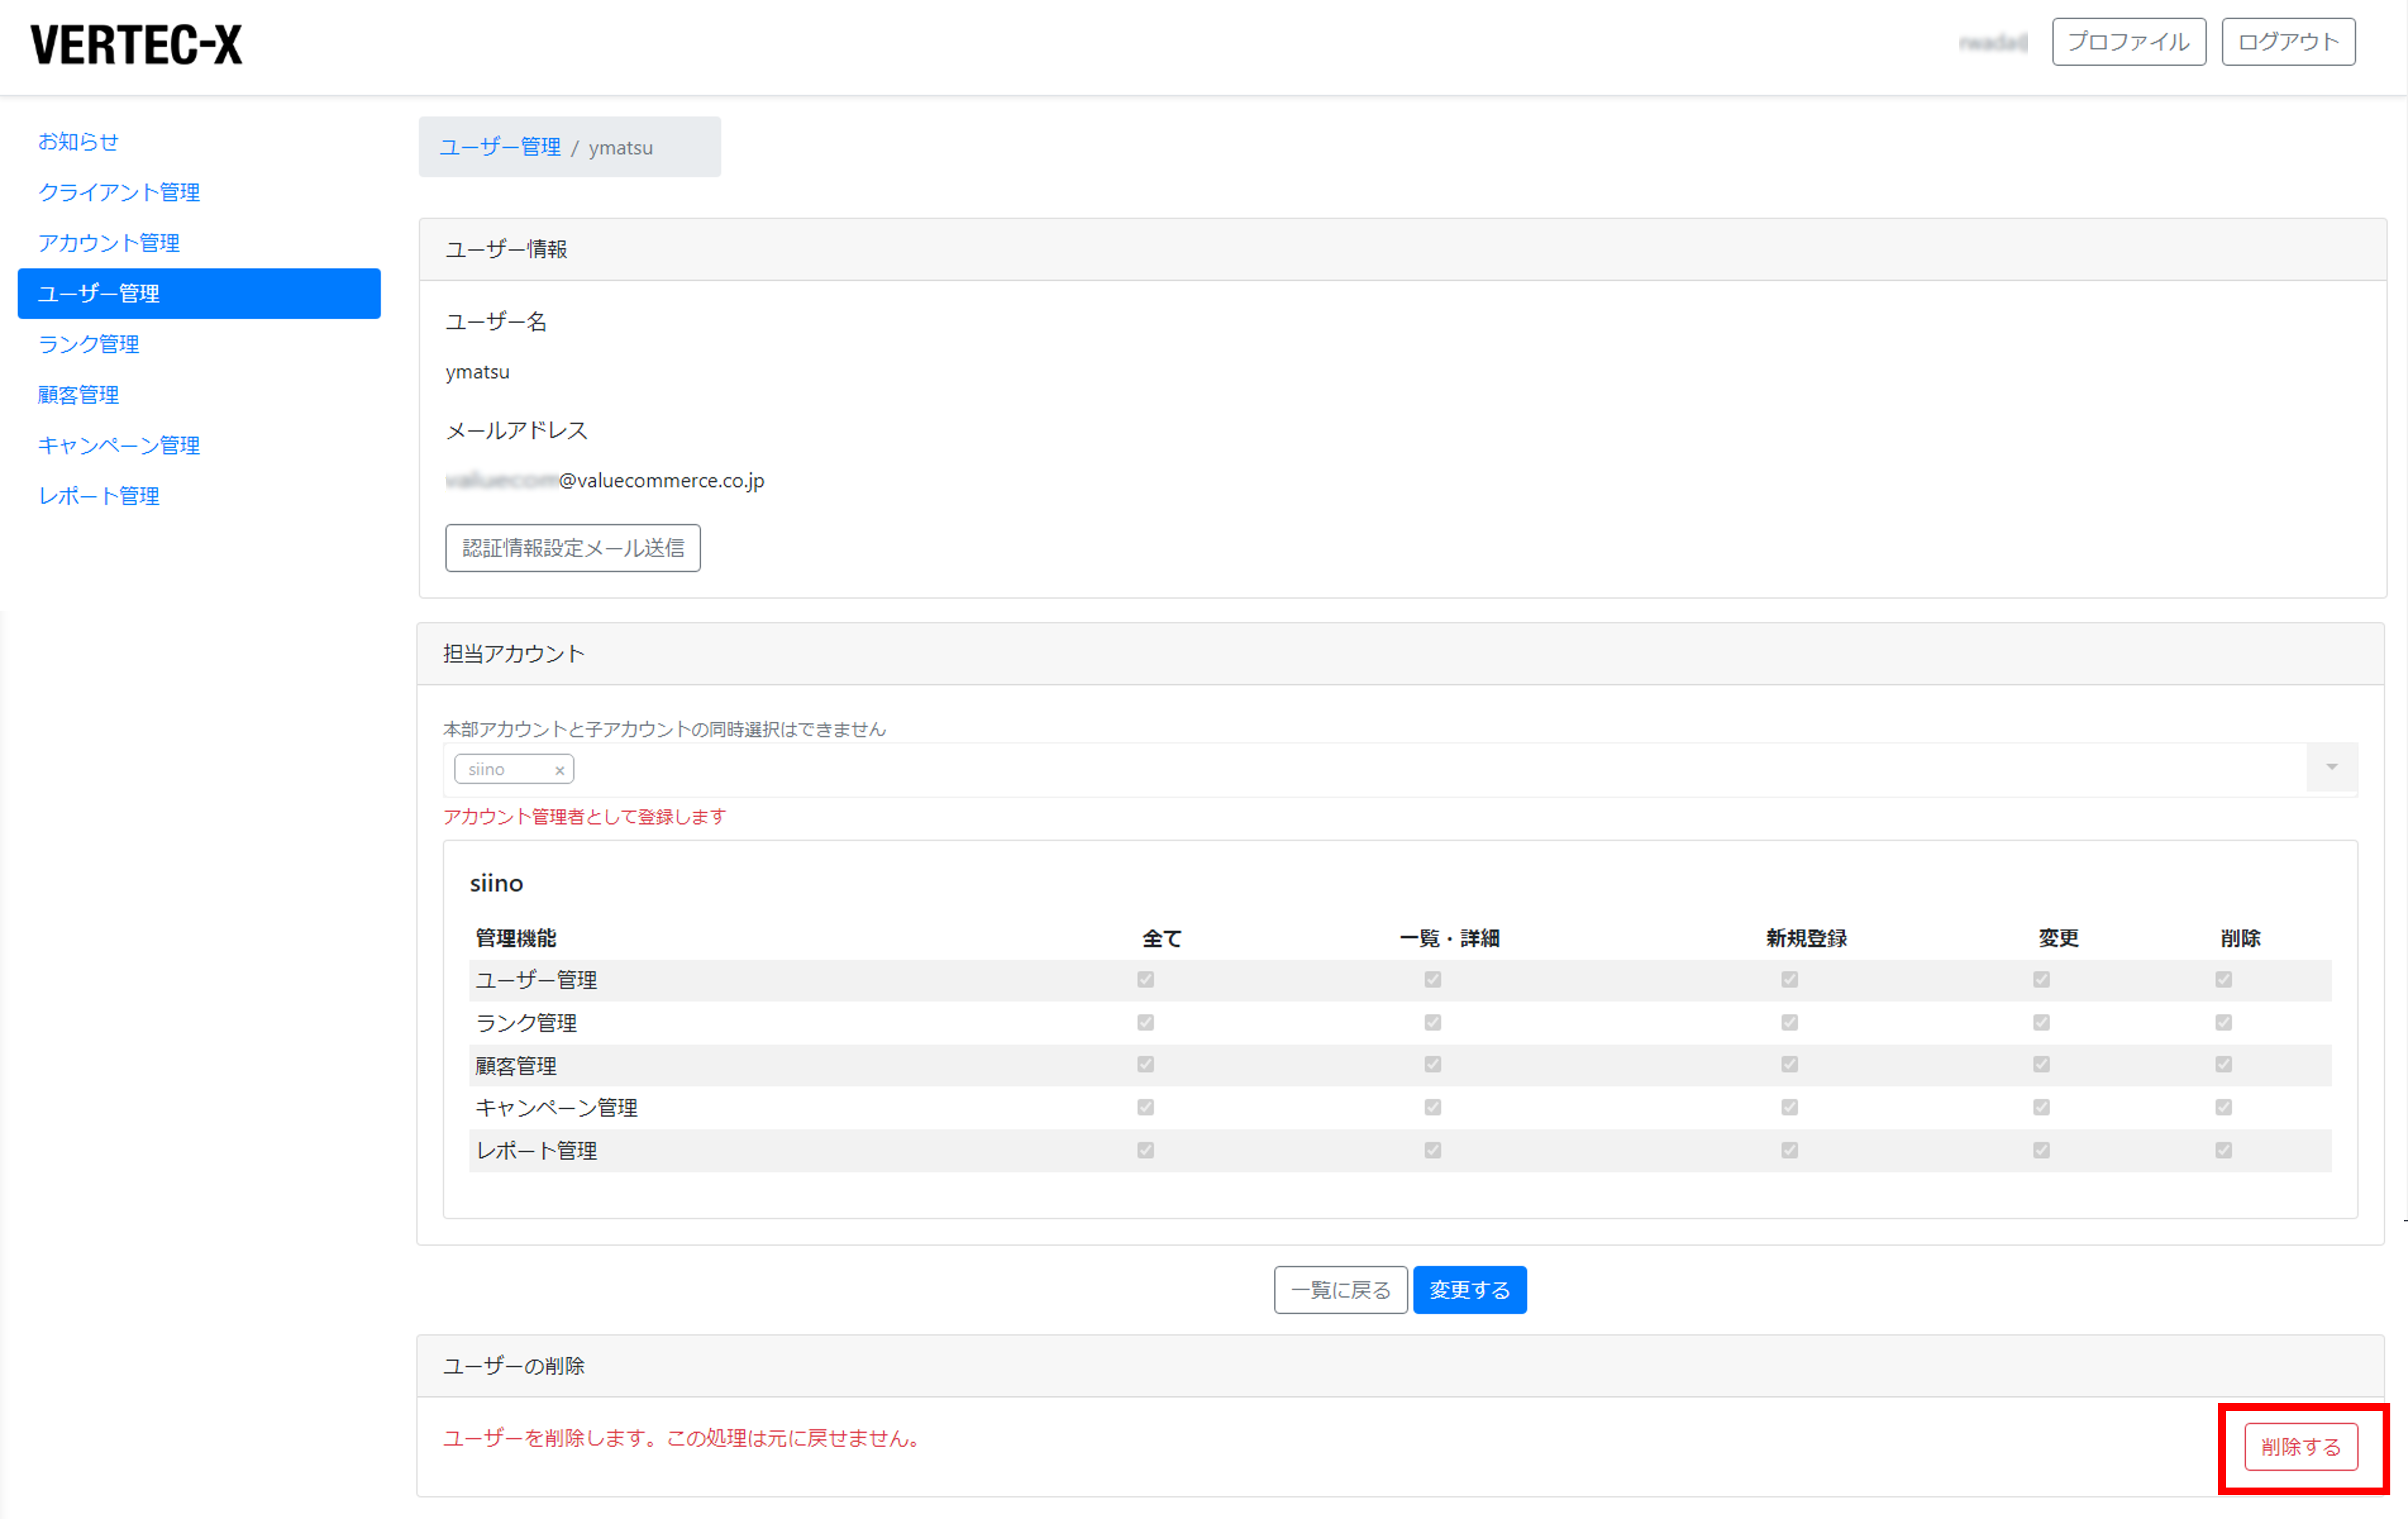
Task: Click the blurred username in the header
Action: tap(1993, 42)
